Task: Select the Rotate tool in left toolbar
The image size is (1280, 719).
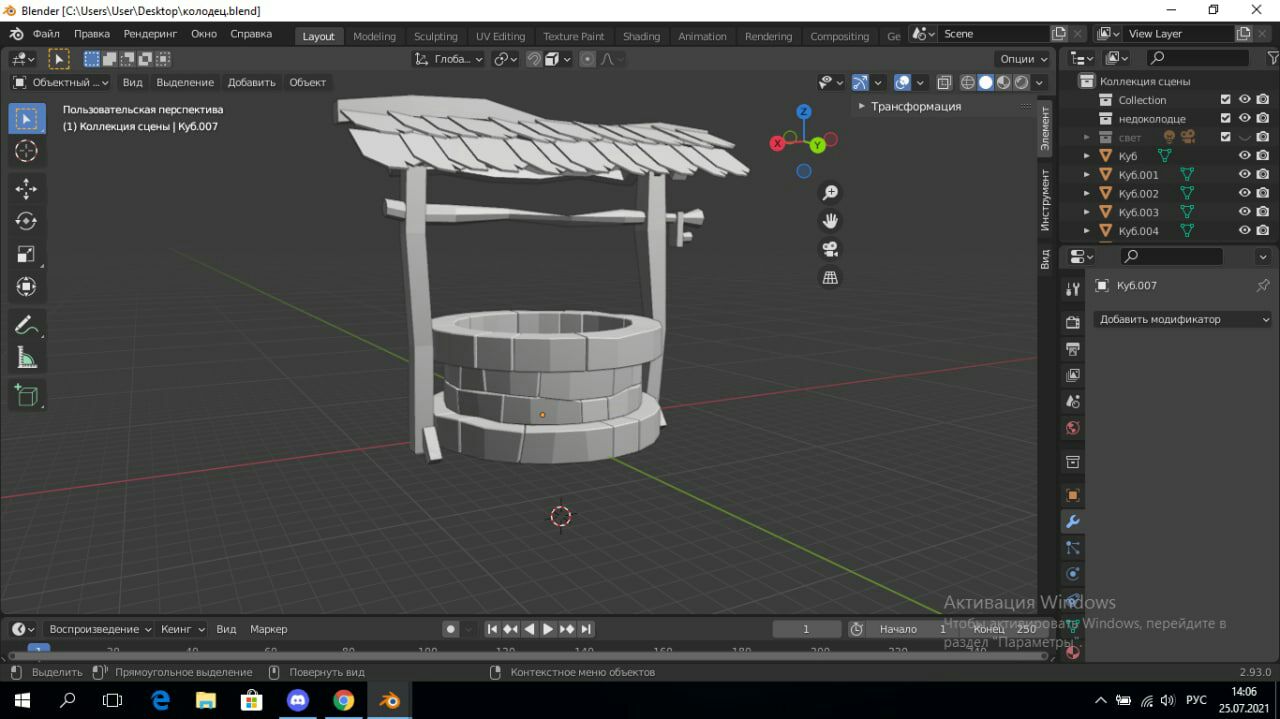Action: 27,221
